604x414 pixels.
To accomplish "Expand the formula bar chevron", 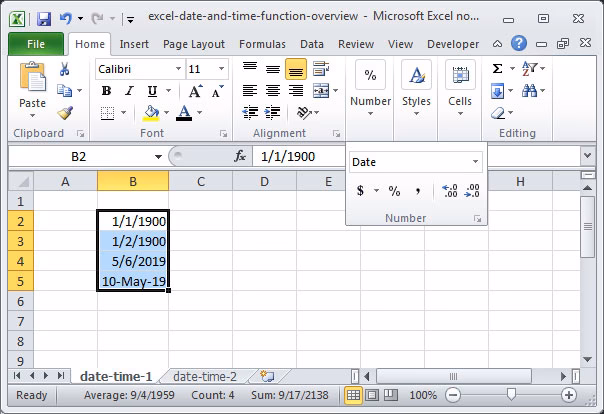I will point(587,156).
